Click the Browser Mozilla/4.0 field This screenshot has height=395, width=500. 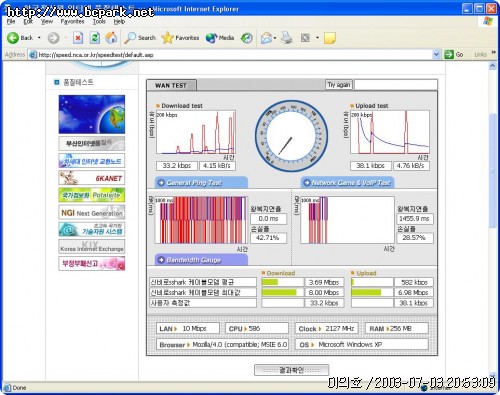click(222, 344)
